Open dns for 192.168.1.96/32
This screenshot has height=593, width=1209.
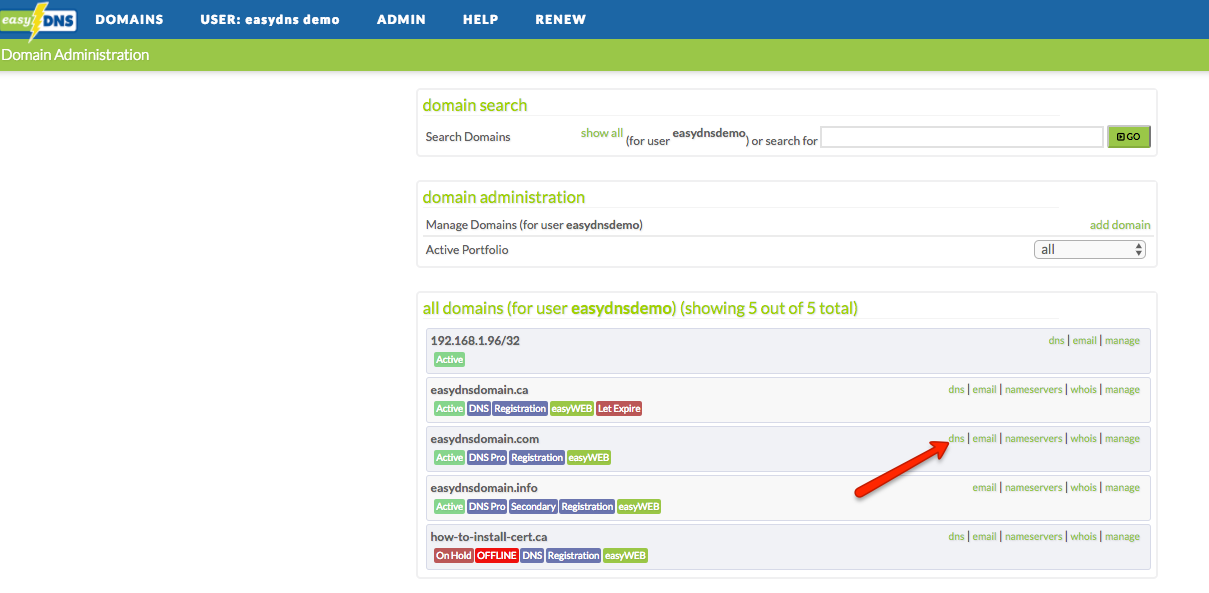1056,341
